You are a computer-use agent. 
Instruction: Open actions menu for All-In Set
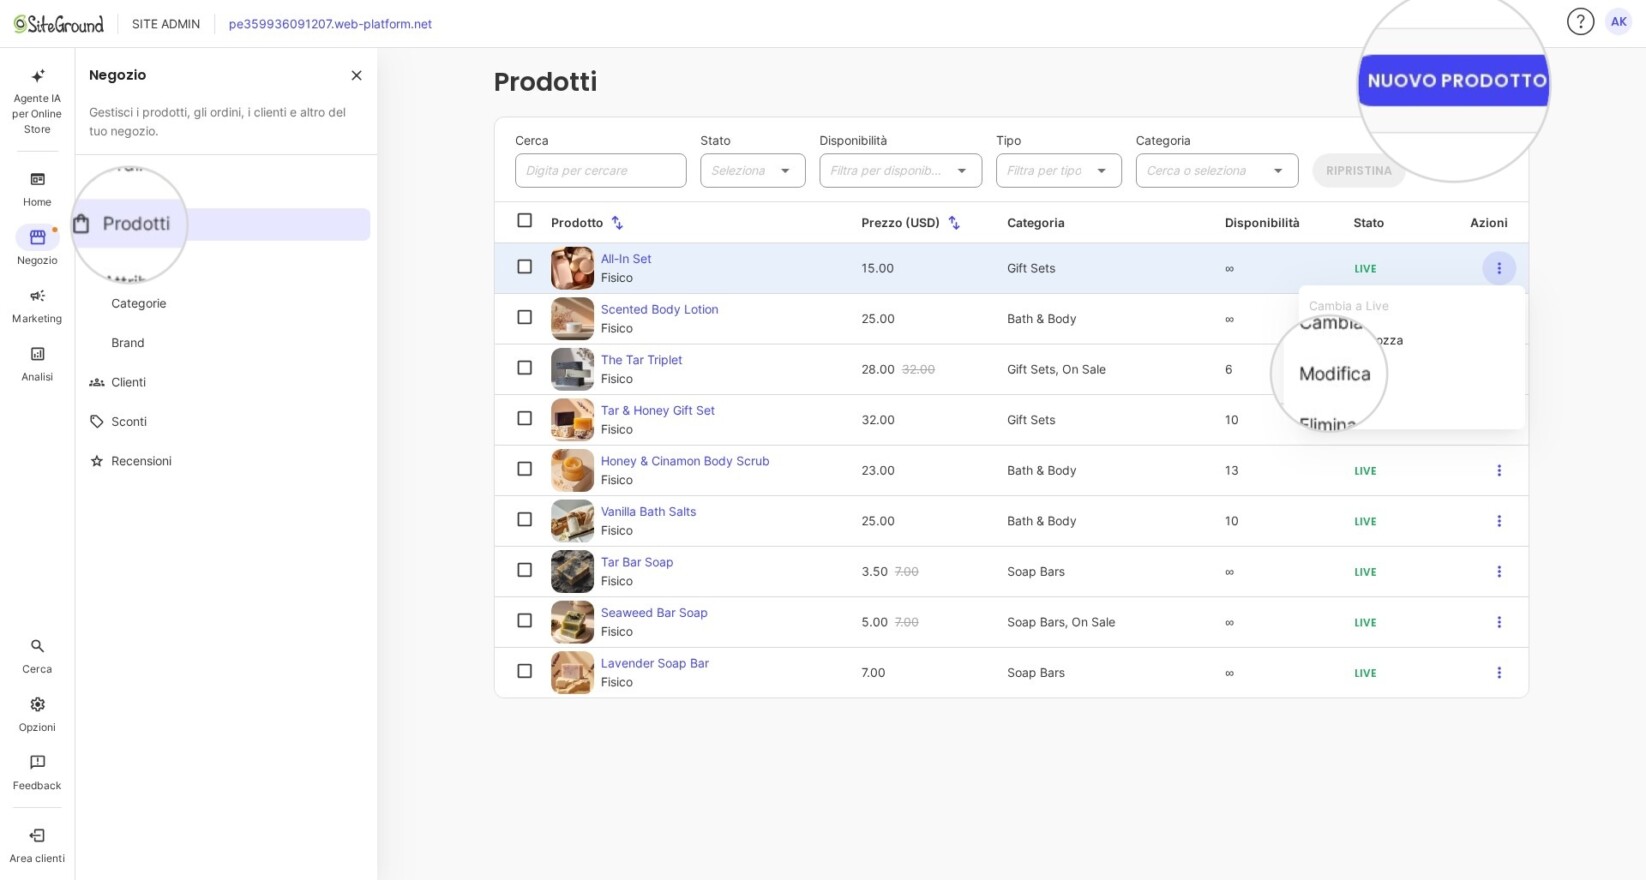pos(1498,268)
